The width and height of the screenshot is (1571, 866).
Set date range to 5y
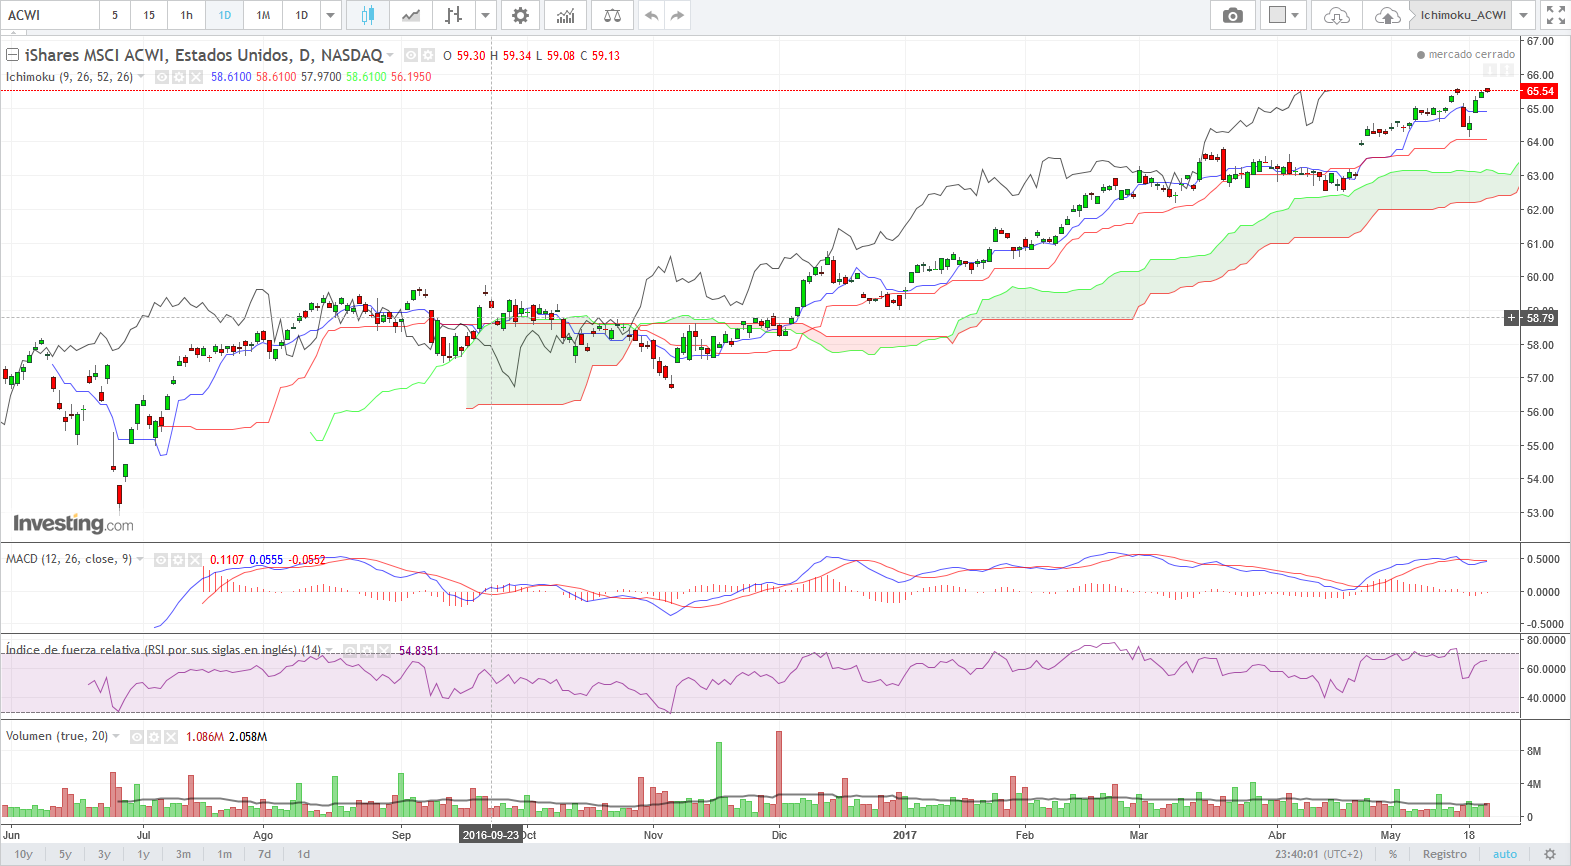coord(65,854)
